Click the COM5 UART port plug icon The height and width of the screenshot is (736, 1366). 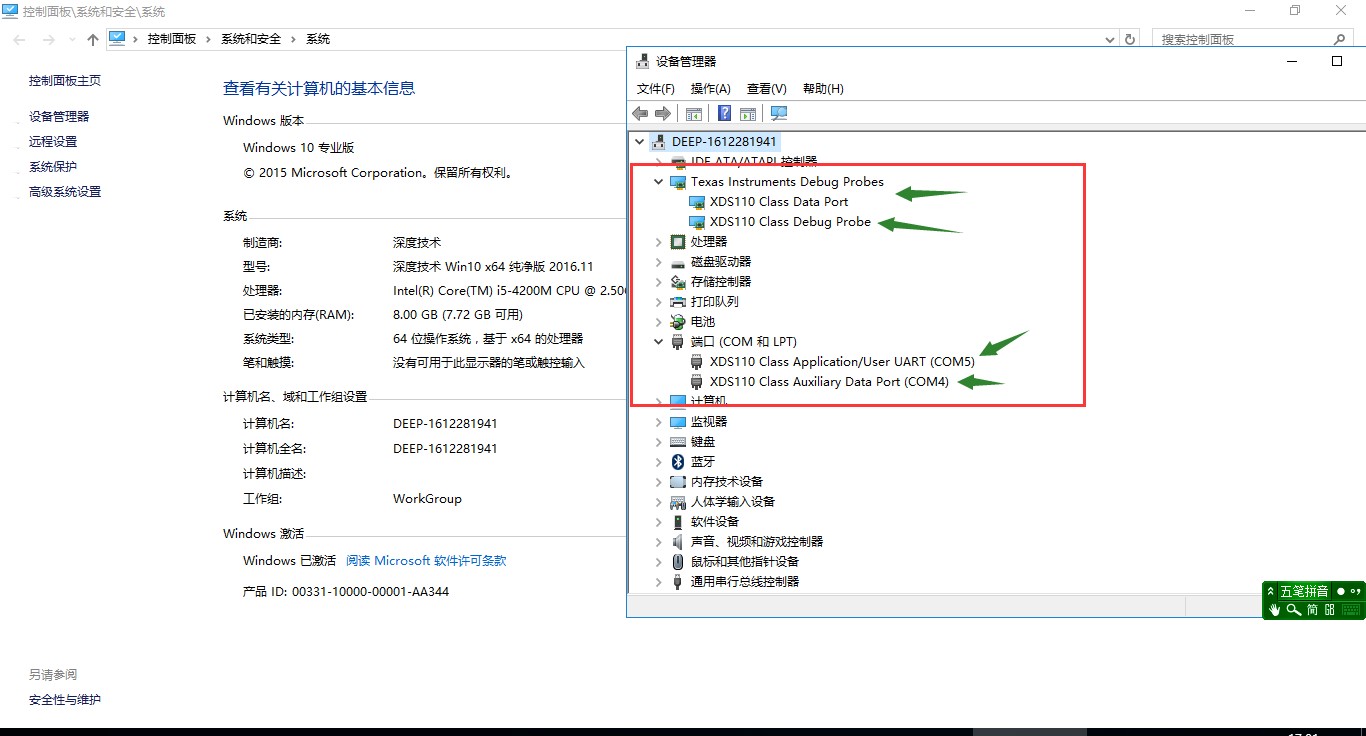coord(697,362)
